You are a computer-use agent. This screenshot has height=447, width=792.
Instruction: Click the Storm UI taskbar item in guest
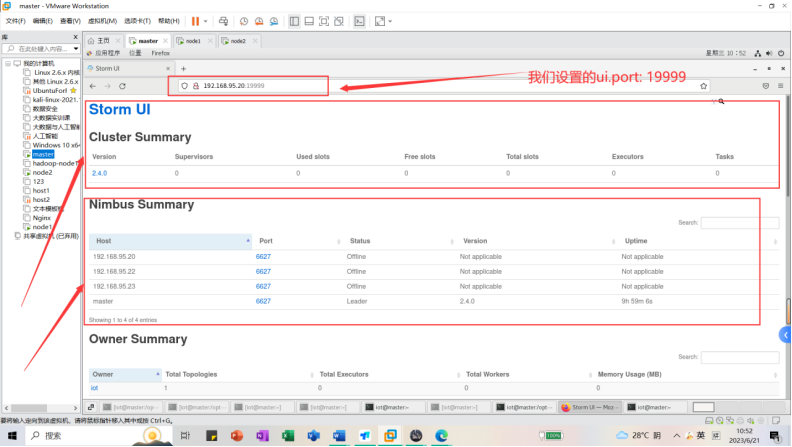[x=590, y=407]
